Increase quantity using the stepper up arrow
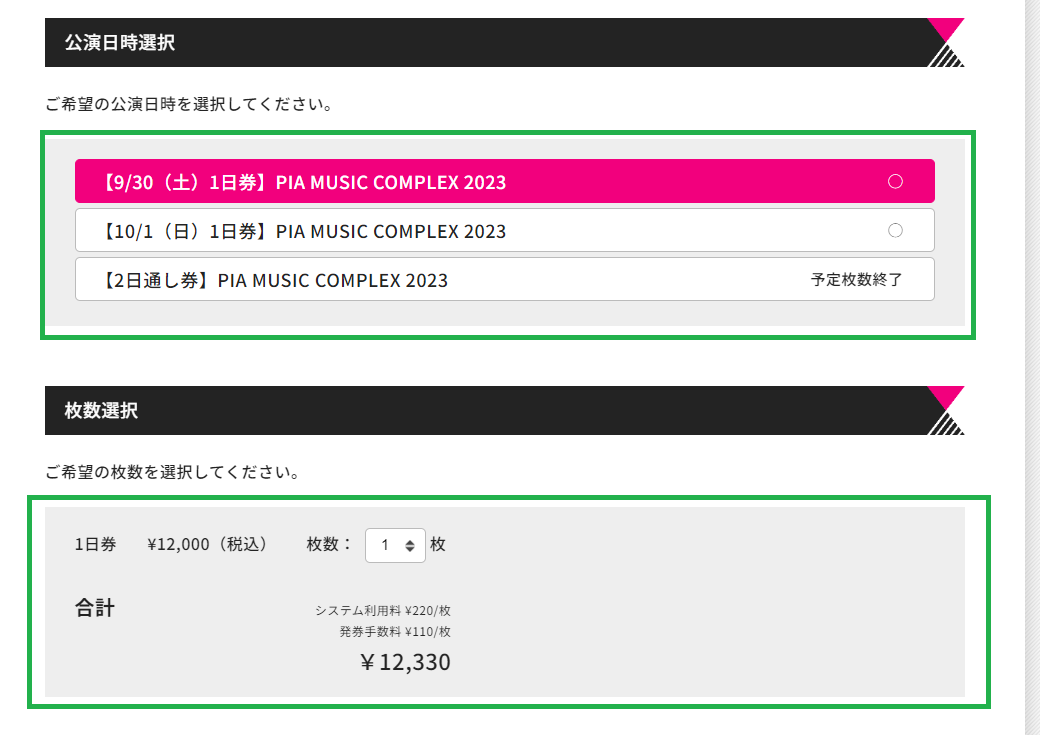1040x735 pixels. pyautogui.click(x=410, y=540)
